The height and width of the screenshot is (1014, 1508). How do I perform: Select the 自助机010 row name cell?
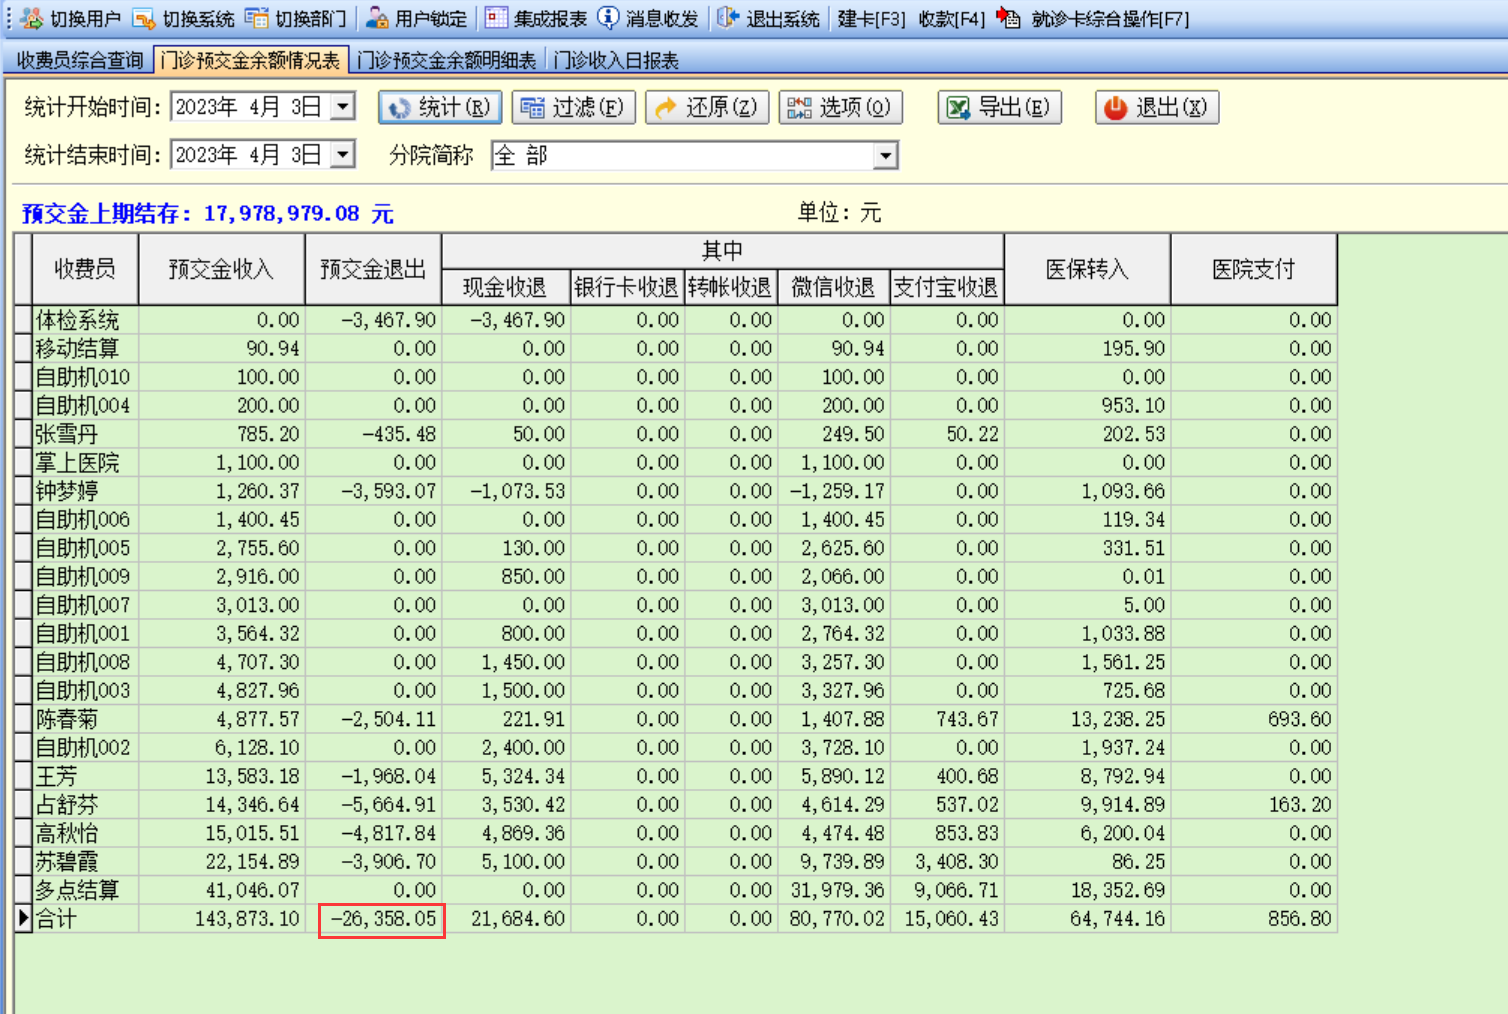85,377
